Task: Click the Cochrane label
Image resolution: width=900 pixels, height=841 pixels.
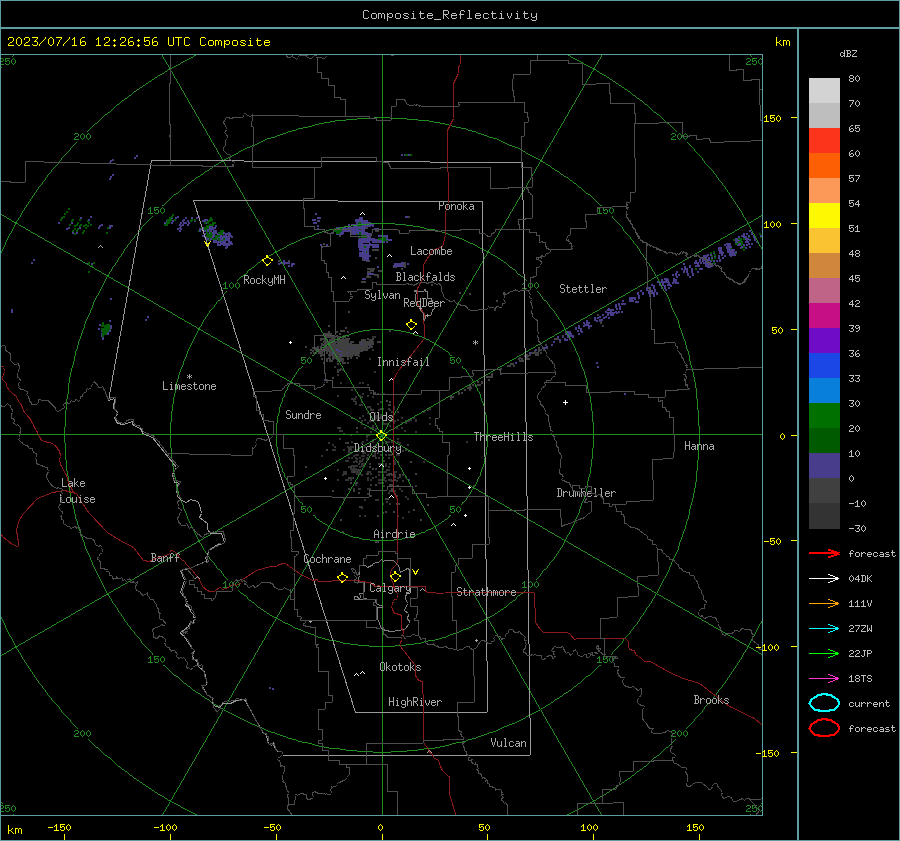Action: pyautogui.click(x=327, y=559)
